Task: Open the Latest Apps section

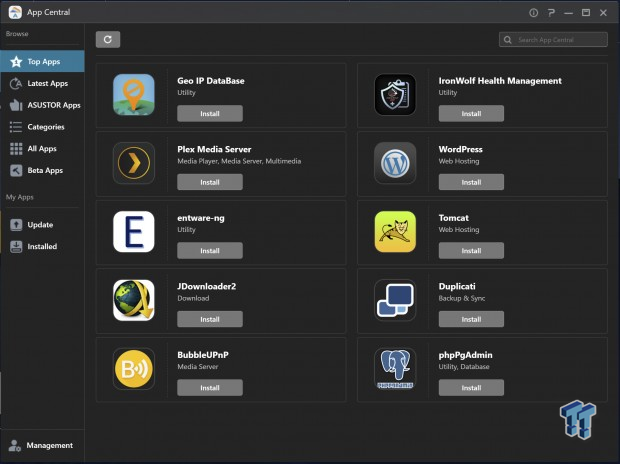Action: click(x=47, y=83)
